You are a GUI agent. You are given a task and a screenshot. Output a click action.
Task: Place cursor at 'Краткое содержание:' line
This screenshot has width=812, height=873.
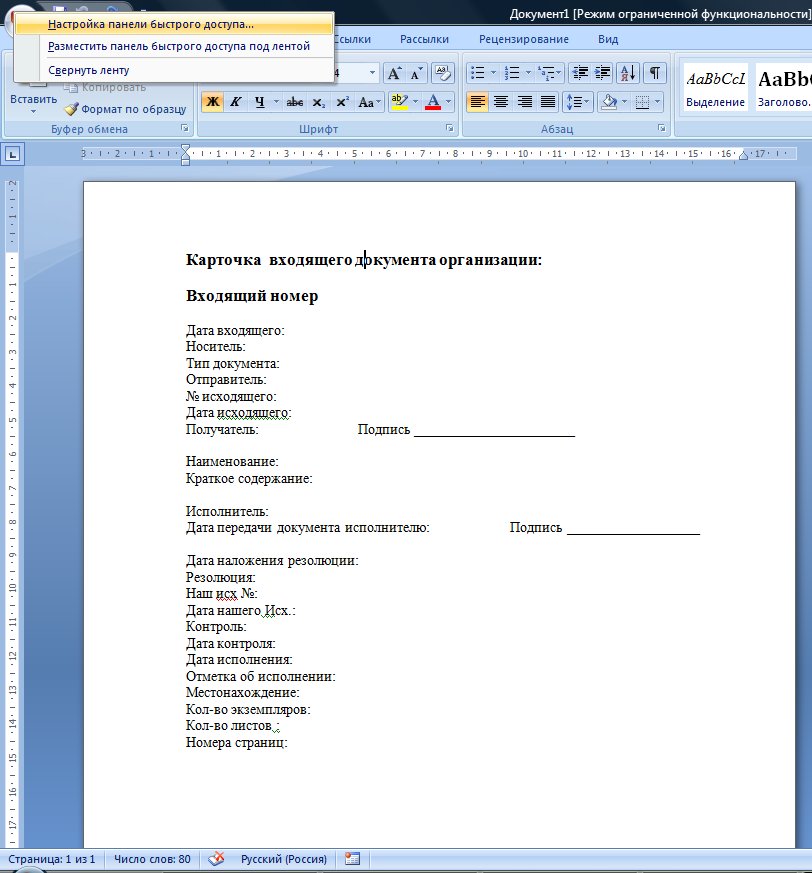click(249, 479)
